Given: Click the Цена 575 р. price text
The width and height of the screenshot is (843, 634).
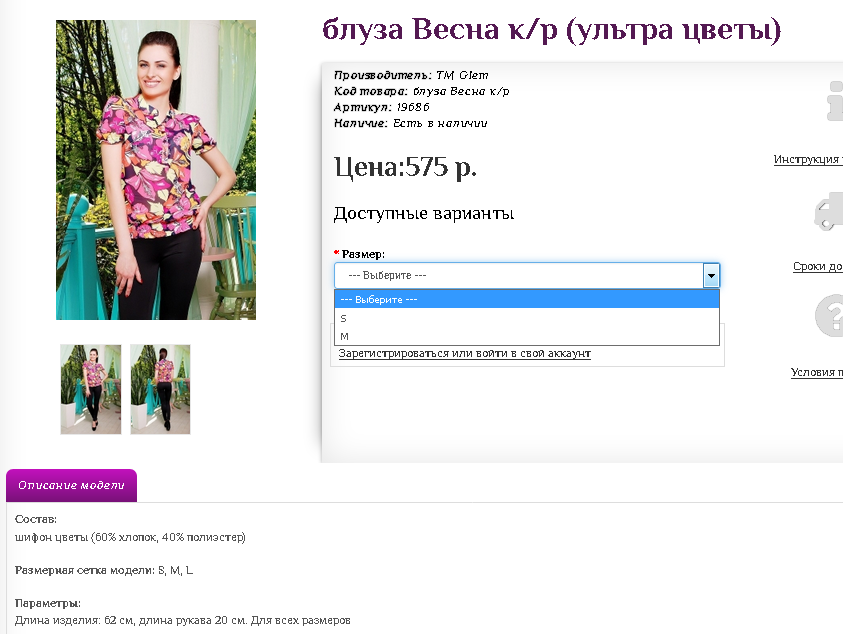Looking at the screenshot, I should coord(405,167).
